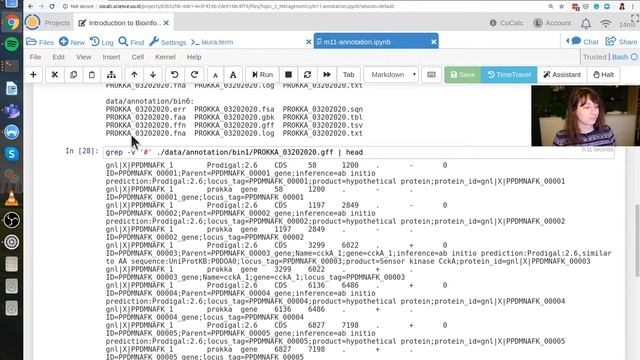Open the notifications bell
This screenshot has width=640, height=360.
click(x=586, y=23)
